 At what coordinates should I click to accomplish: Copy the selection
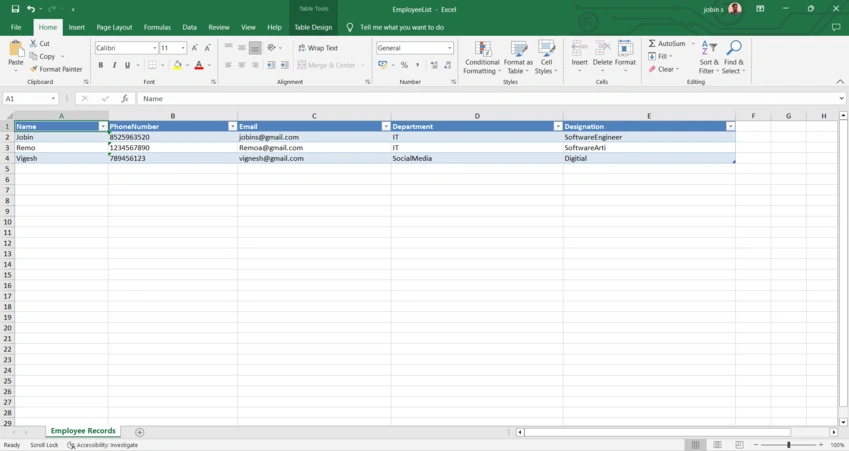[x=42, y=56]
